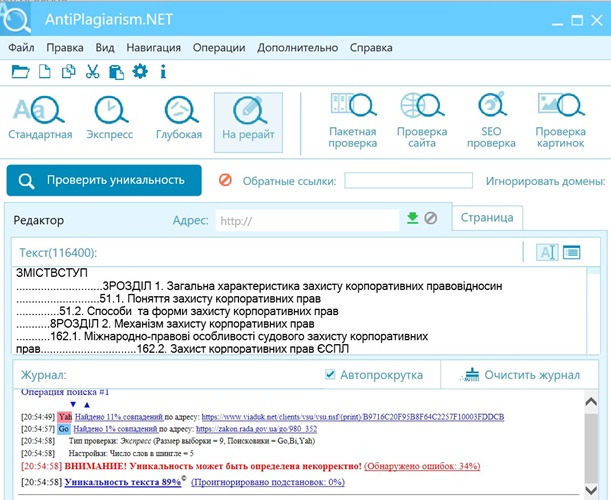This screenshot has height=500, width=611.
Task: Open settings with the gear icon
Action: click(x=140, y=71)
